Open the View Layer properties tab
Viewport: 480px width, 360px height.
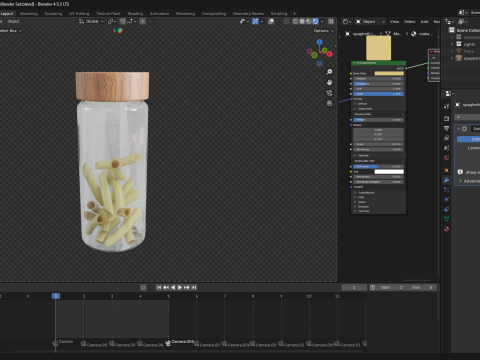click(447, 138)
